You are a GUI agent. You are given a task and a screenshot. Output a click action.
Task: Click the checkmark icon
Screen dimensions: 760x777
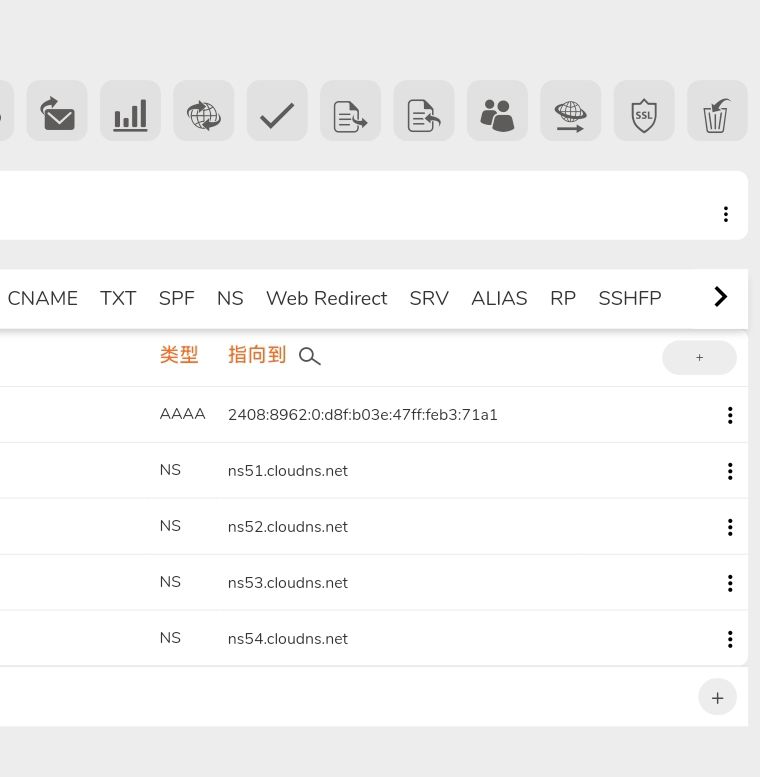277,111
